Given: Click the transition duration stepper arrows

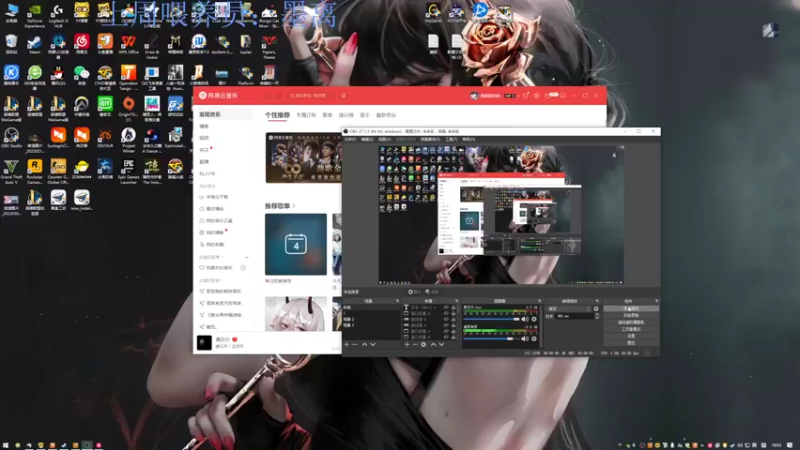Looking at the screenshot, I should pos(597,316).
